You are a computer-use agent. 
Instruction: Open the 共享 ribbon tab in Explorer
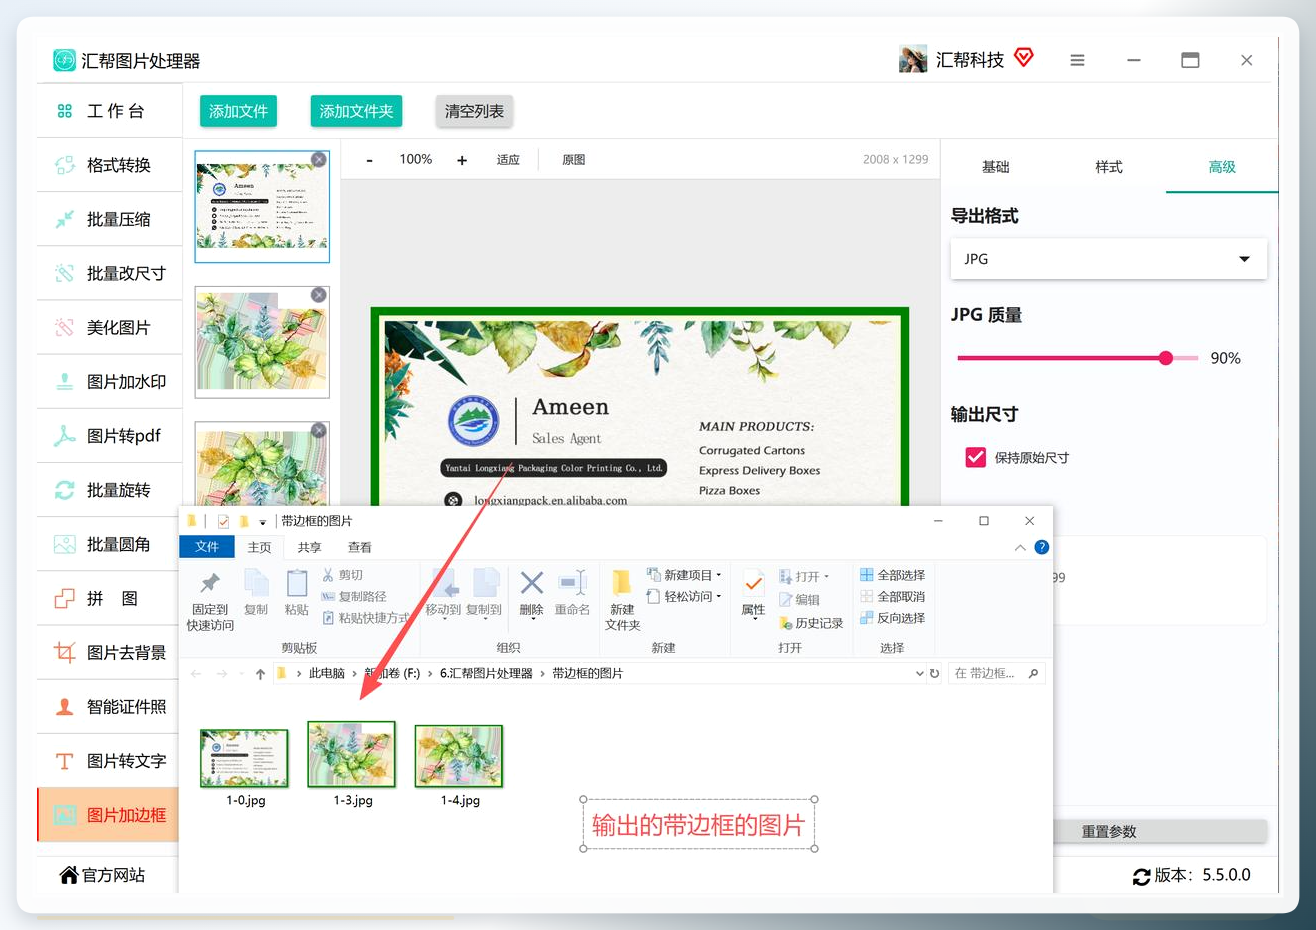point(310,548)
